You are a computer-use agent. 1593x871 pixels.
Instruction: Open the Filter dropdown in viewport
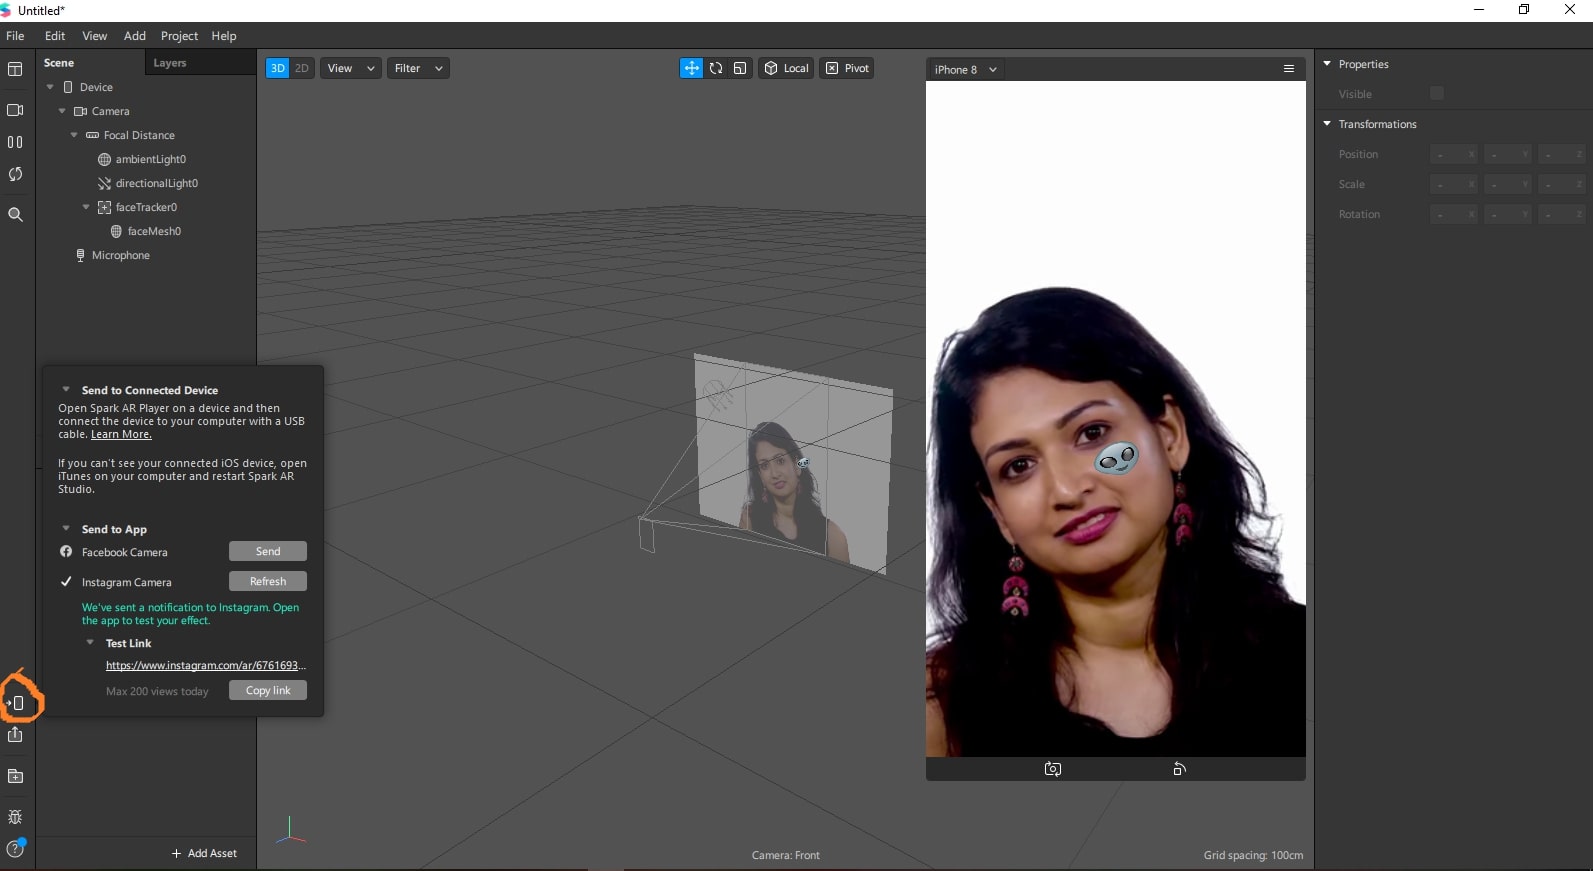(x=418, y=68)
